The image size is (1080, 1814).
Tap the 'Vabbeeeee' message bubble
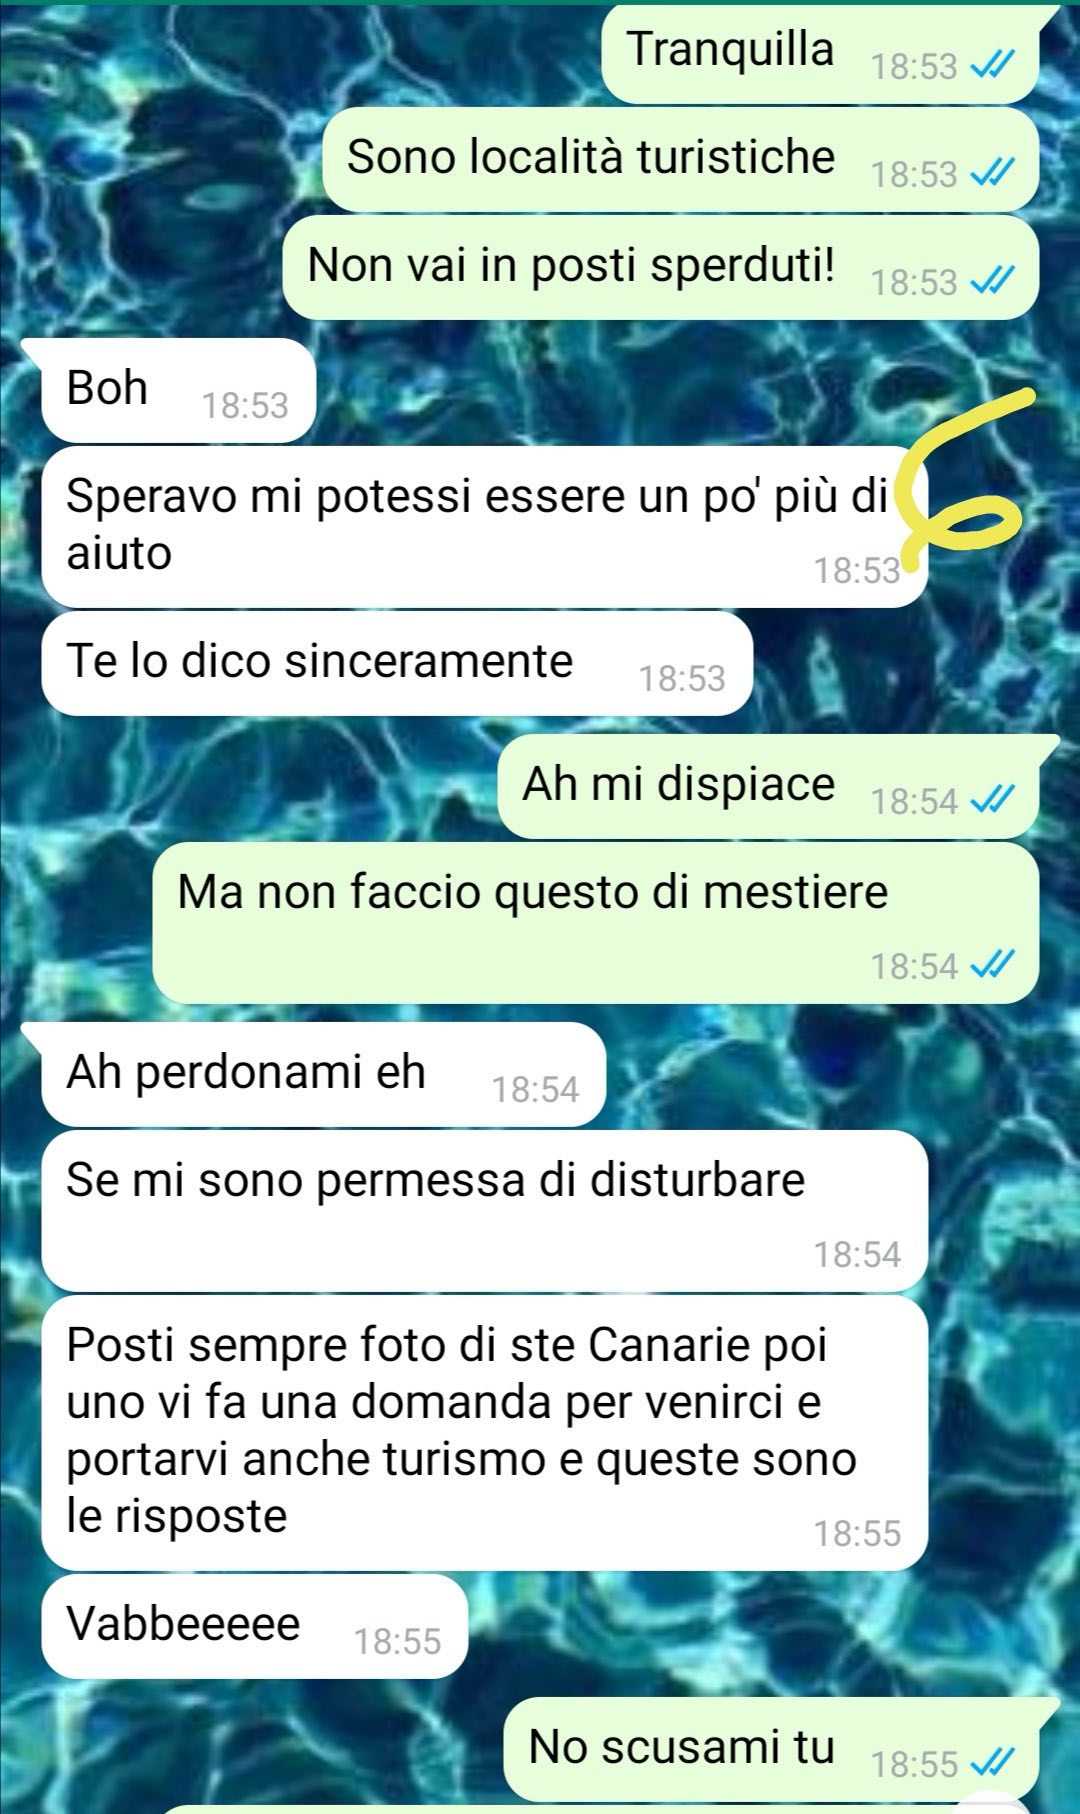pos(255,1626)
